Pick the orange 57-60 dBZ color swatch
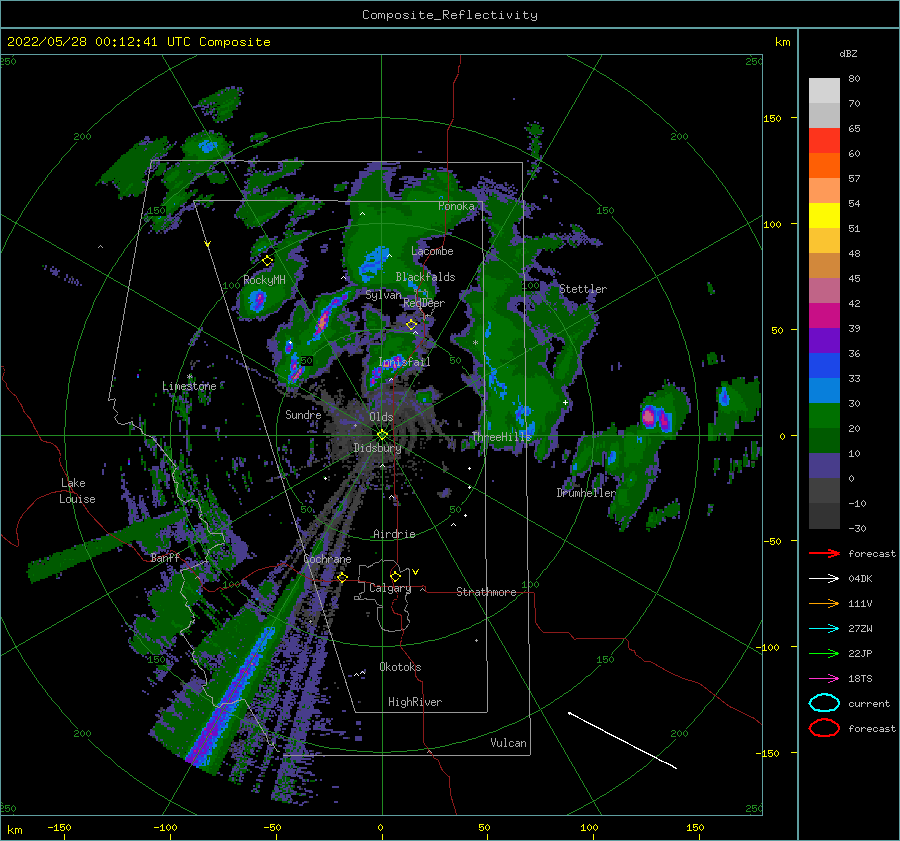This screenshot has width=900, height=841. point(824,166)
